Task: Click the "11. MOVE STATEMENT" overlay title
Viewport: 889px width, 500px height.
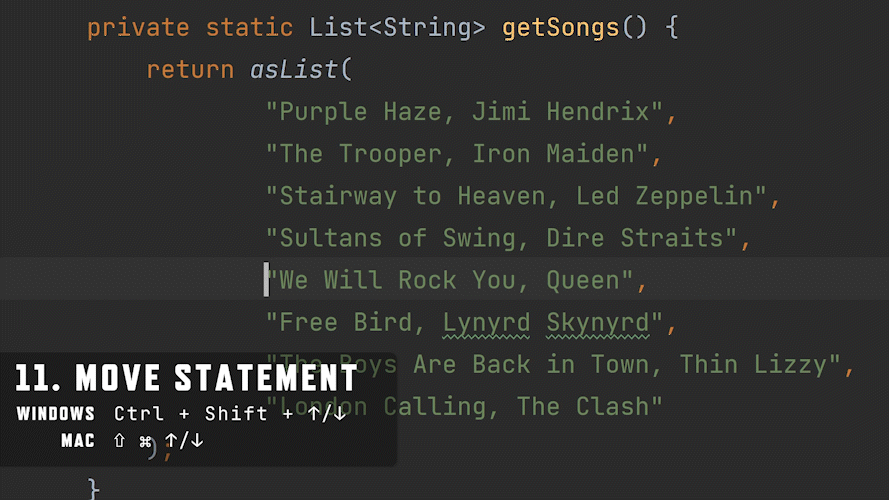Action: pyautogui.click(x=186, y=379)
